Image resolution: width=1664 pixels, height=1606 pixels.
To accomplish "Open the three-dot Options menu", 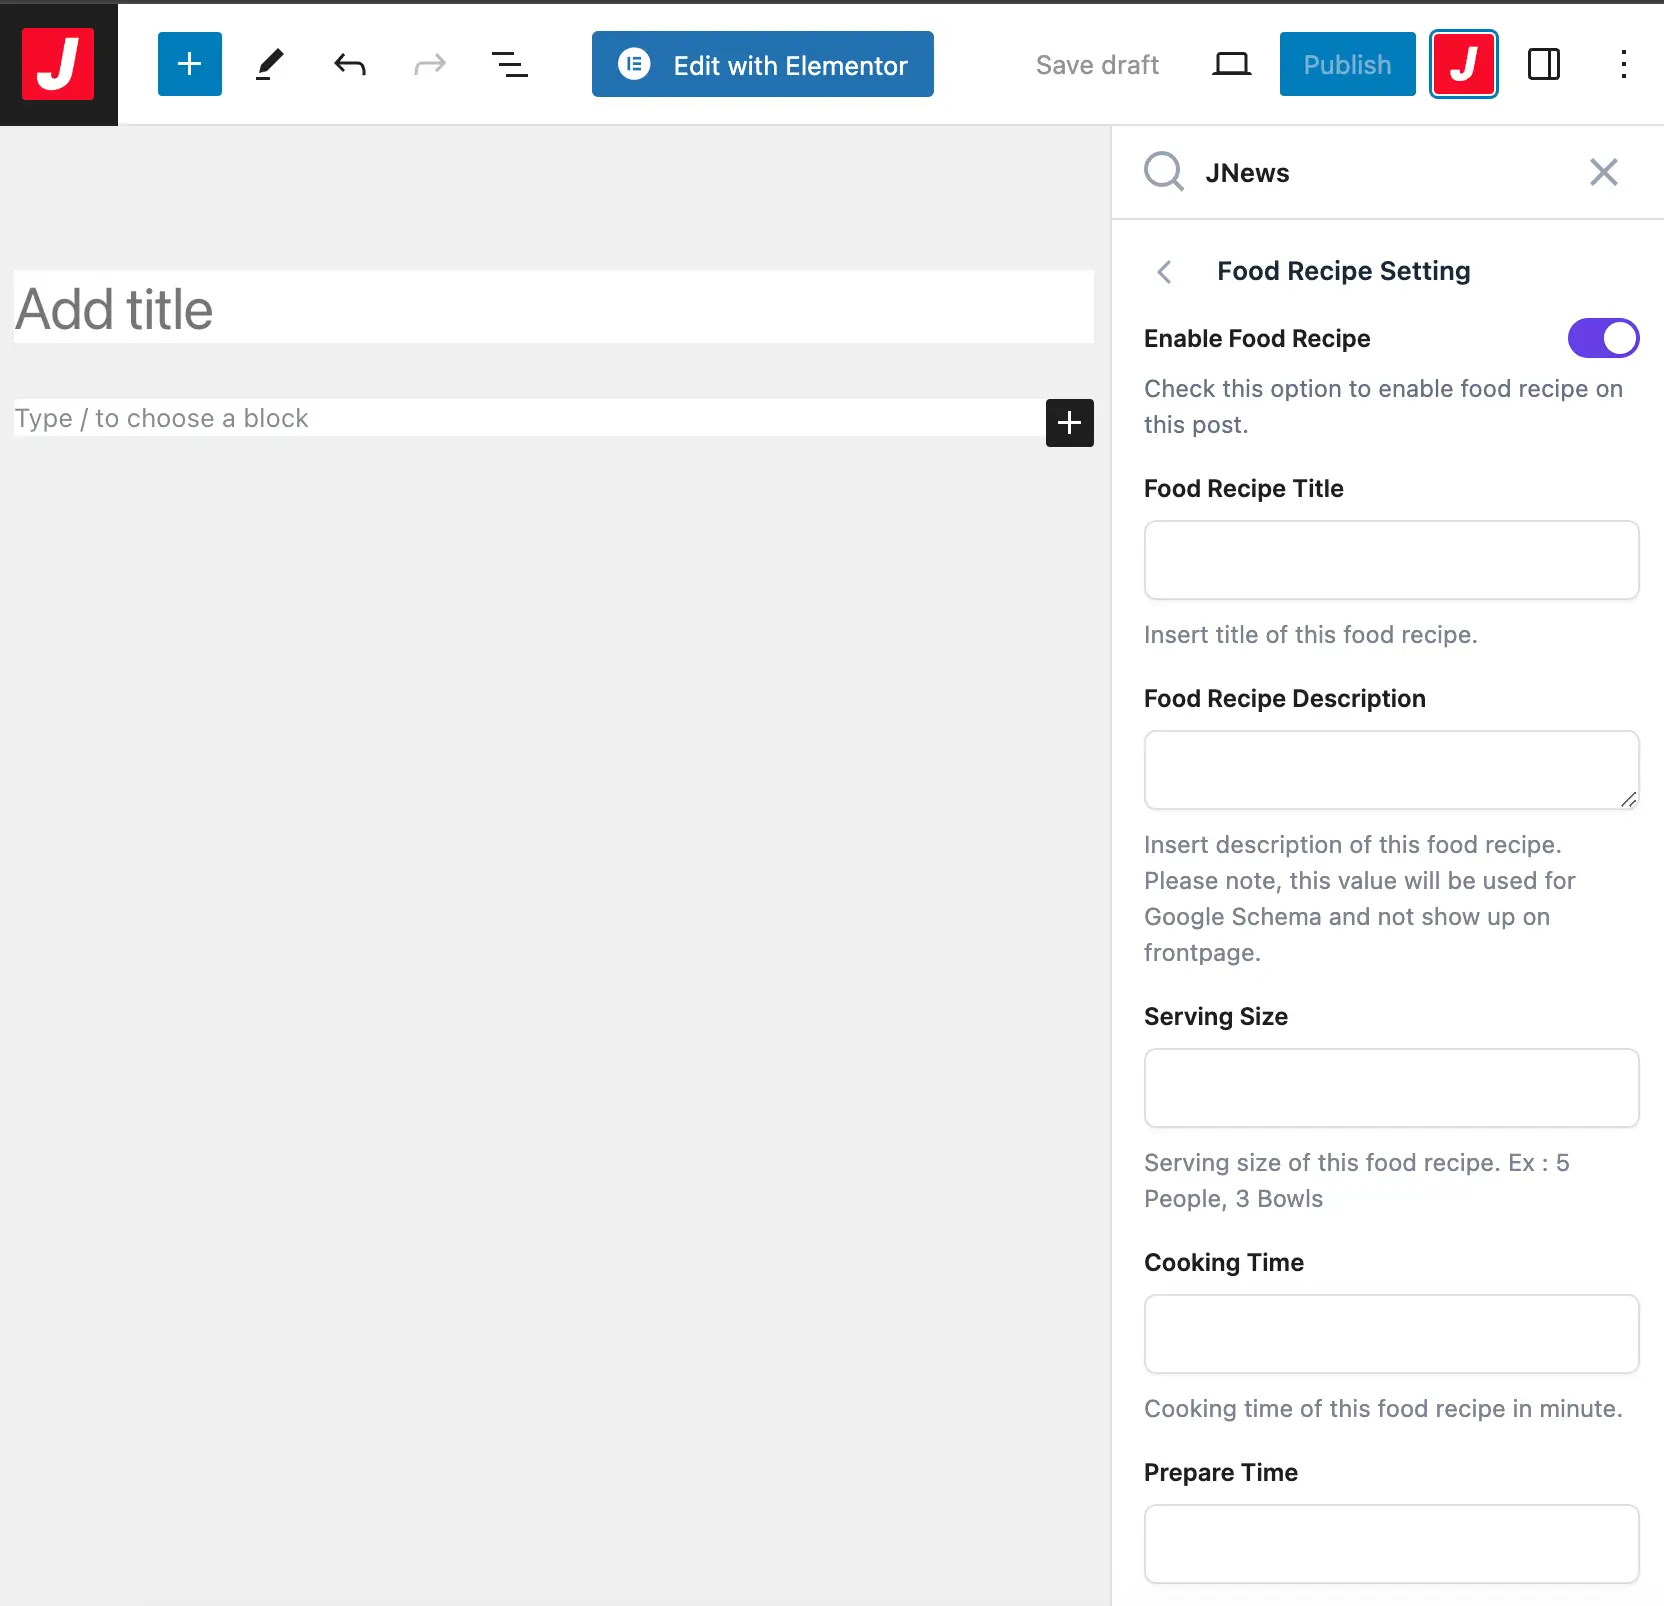I will click(1623, 64).
